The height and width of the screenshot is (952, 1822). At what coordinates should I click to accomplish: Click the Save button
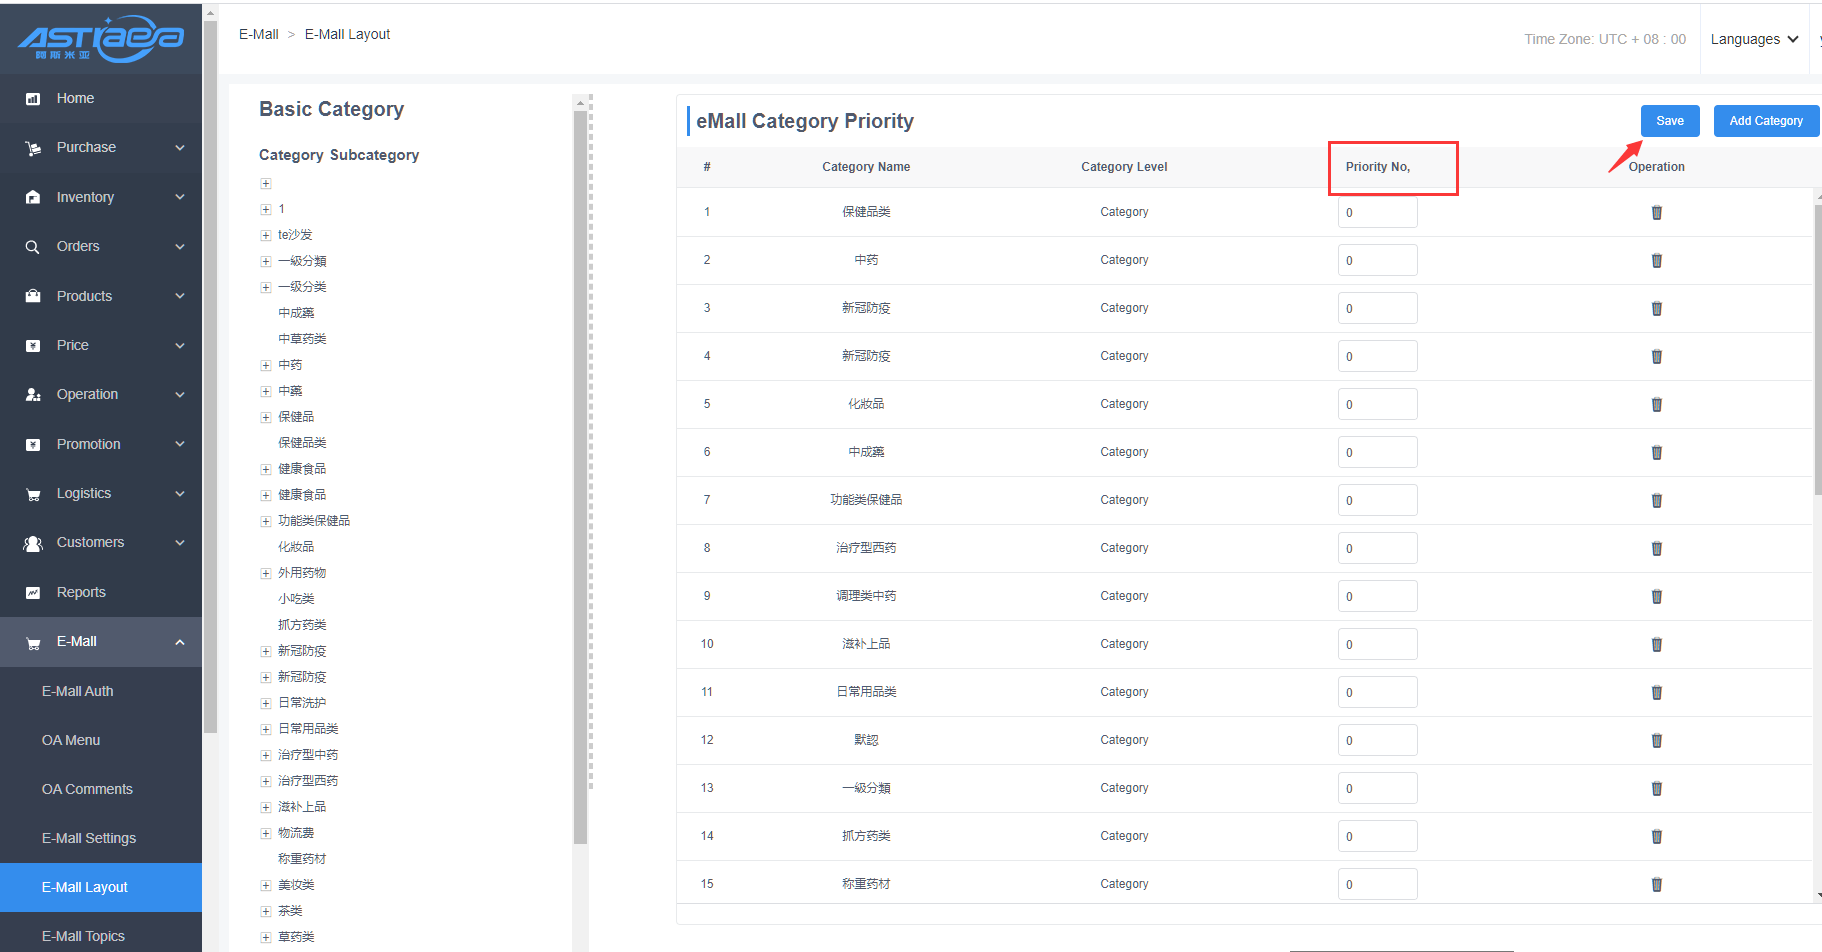tap(1669, 121)
